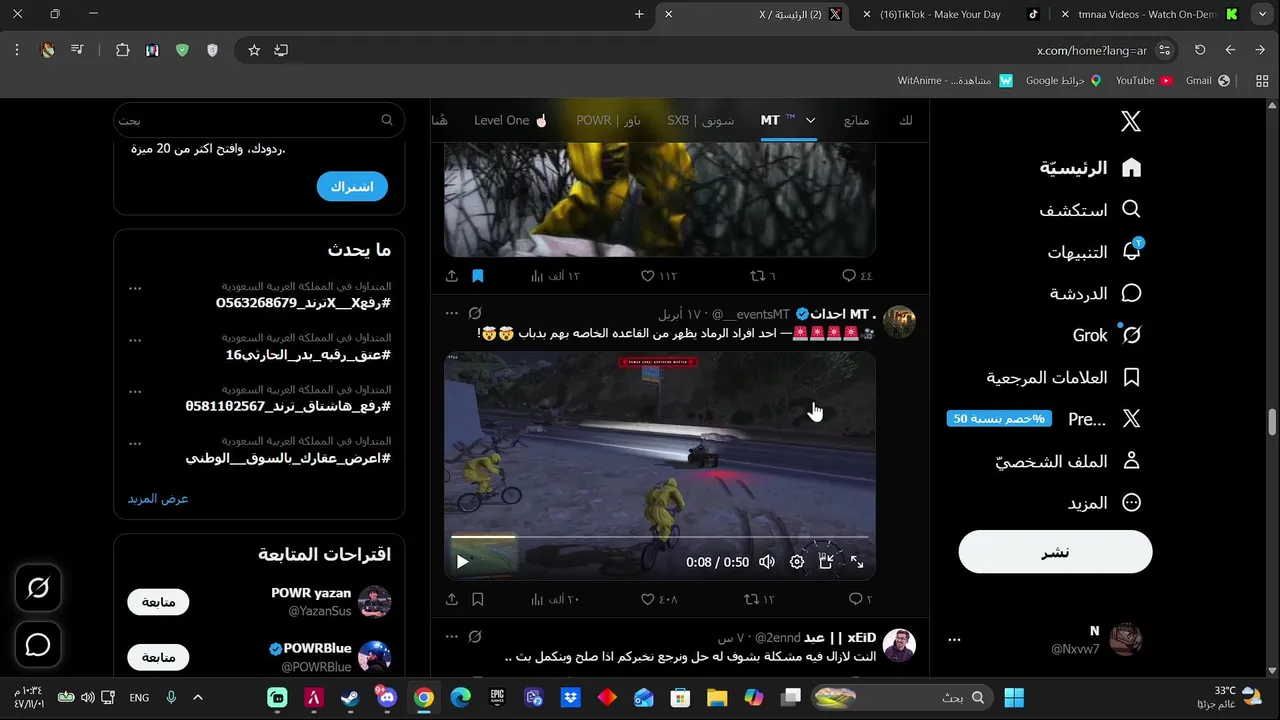
Task: Bookmark page with Chrome star icon
Action: tap(254, 50)
